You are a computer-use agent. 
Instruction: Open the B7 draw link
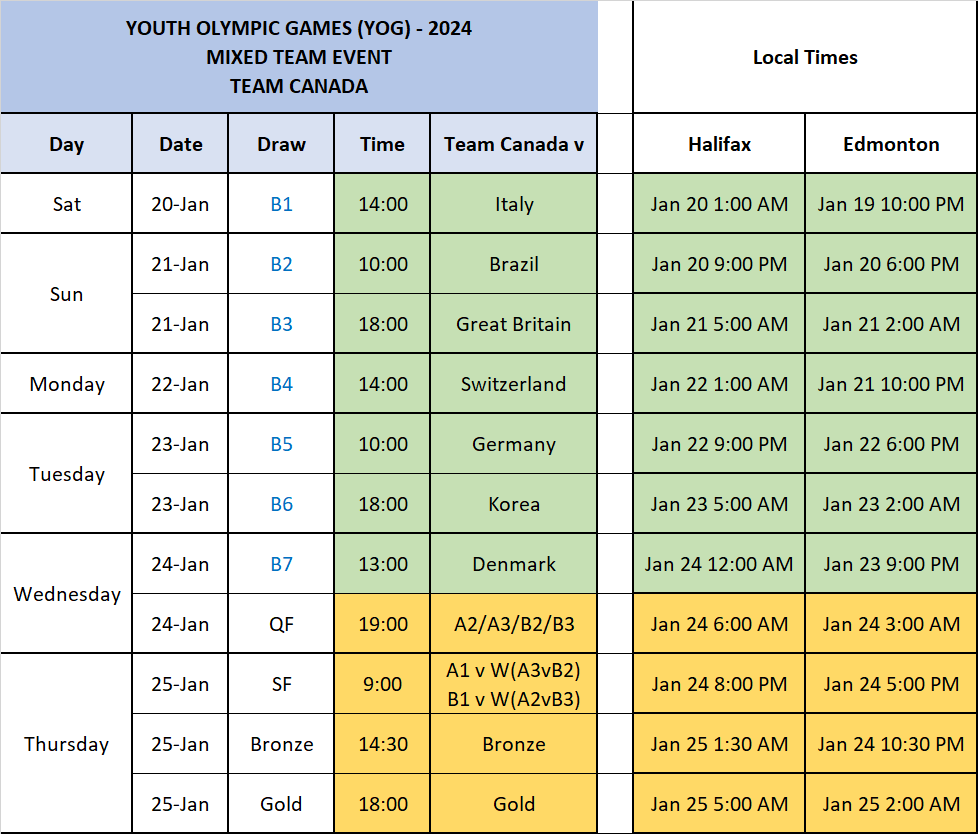point(281,564)
